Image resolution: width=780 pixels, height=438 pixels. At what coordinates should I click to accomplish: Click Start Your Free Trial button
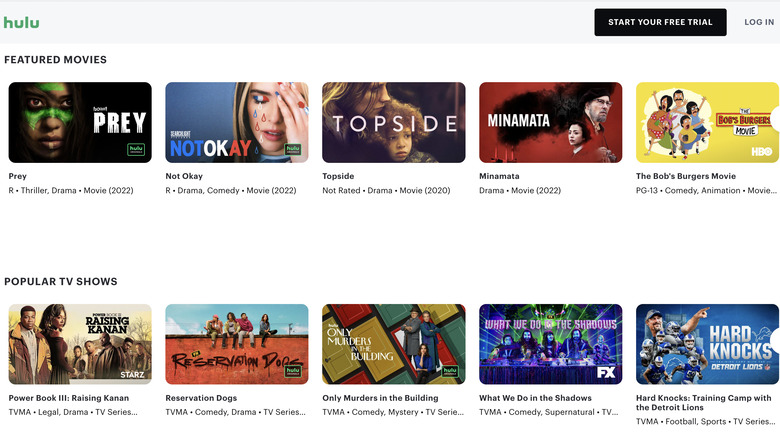(660, 22)
